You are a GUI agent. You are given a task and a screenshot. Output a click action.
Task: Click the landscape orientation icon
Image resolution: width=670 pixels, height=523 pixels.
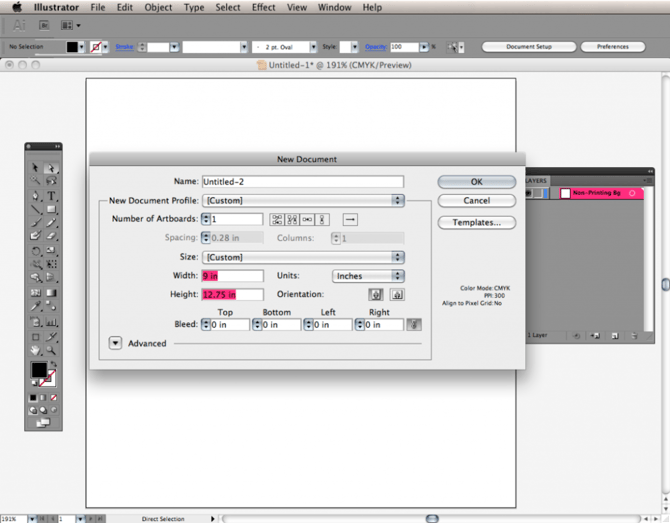tap(397, 294)
